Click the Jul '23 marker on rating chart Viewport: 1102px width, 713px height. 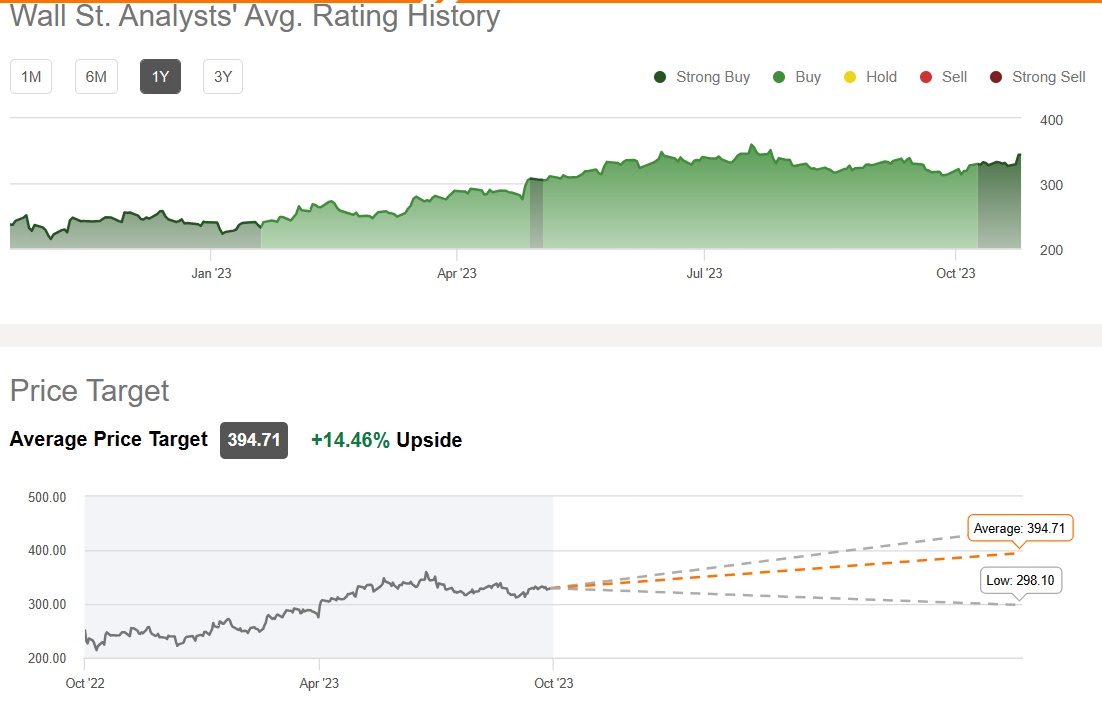point(705,272)
